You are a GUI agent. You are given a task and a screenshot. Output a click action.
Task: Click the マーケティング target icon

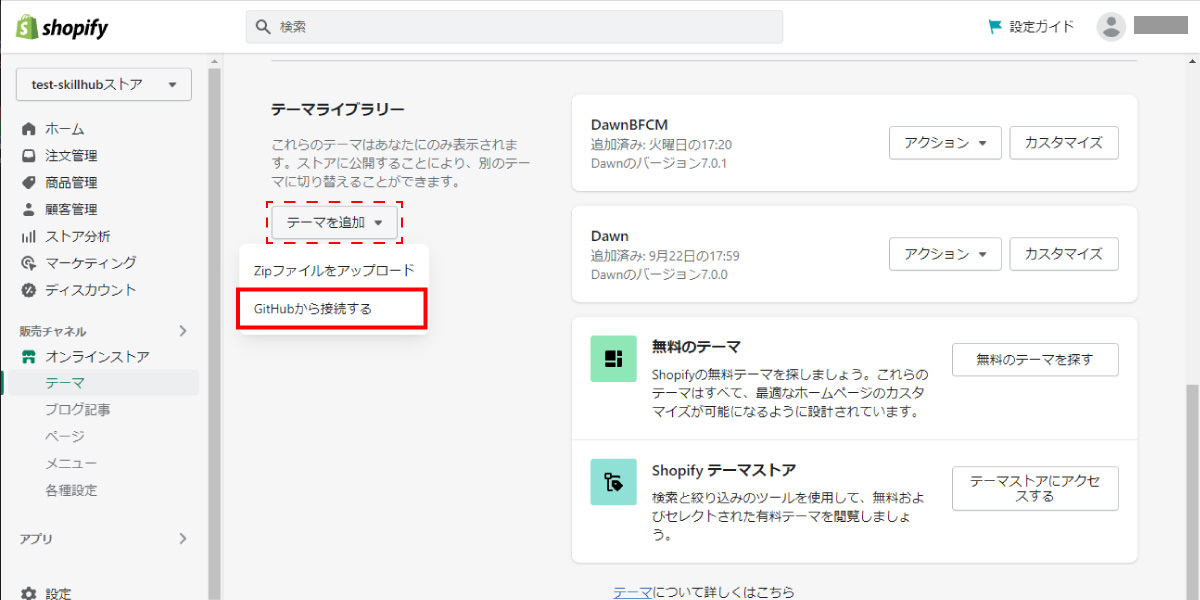[x=28, y=263]
